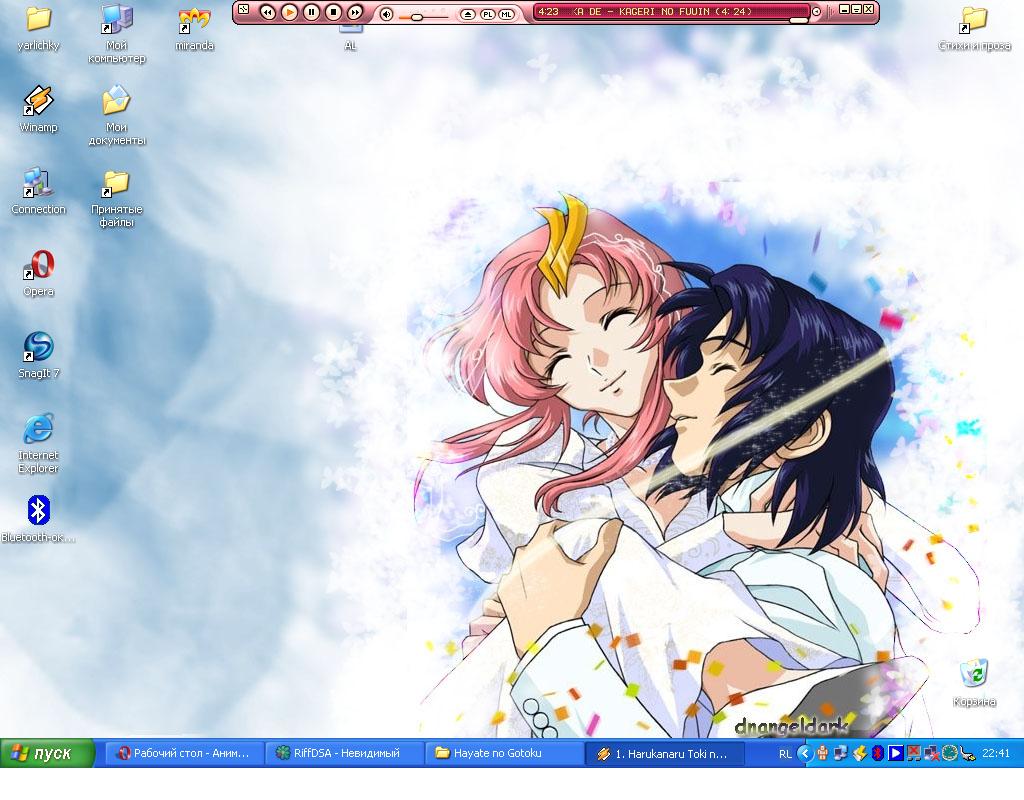Viewport: 1024px width, 800px height.
Task: Click single monitor tray icon with red X
Action: [x=914, y=753]
